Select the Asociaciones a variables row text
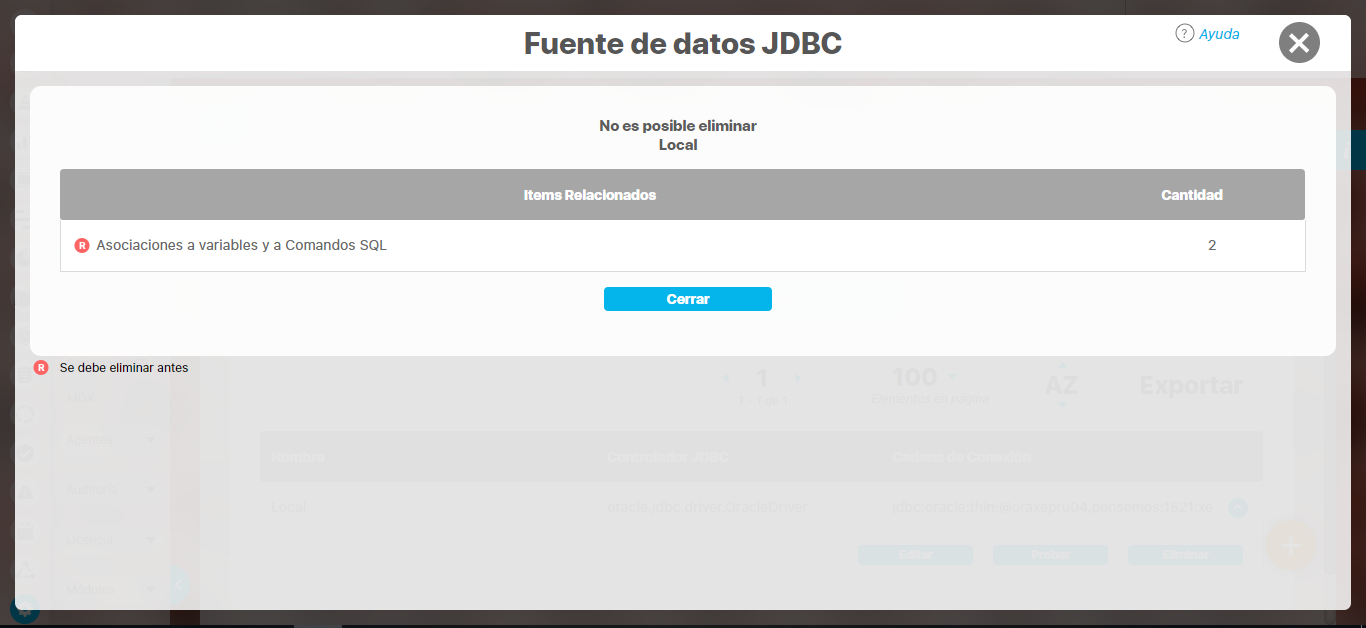The height and width of the screenshot is (628, 1366). (241, 245)
